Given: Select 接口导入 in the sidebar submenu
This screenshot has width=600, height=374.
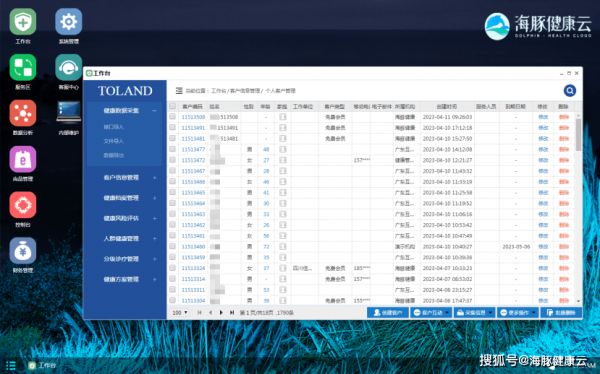Looking at the screenshot, I should pyautogui.click(x=113, y=127).
